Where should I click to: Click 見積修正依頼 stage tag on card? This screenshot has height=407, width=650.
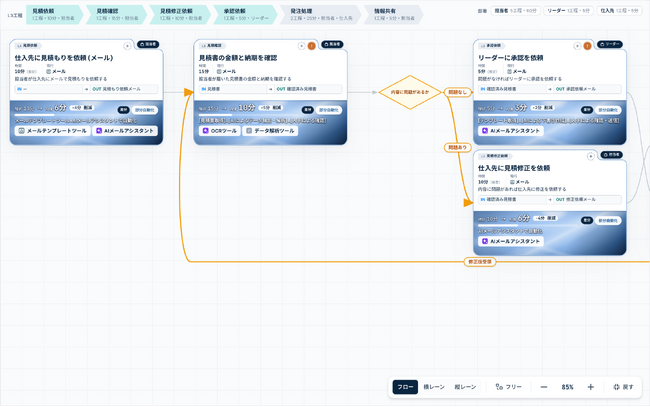point(495,156)
